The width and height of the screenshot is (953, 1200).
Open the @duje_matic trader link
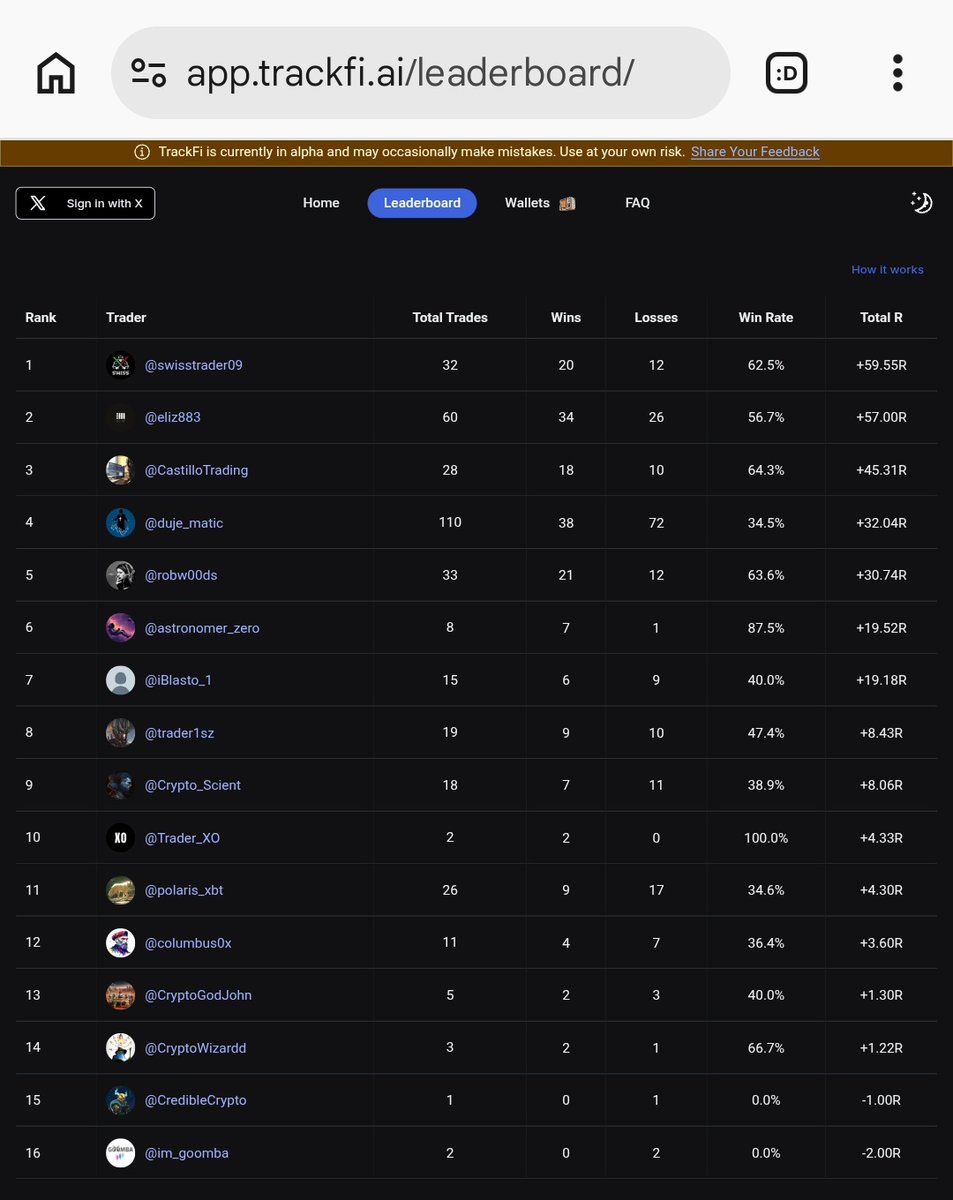tap(184, 523)
